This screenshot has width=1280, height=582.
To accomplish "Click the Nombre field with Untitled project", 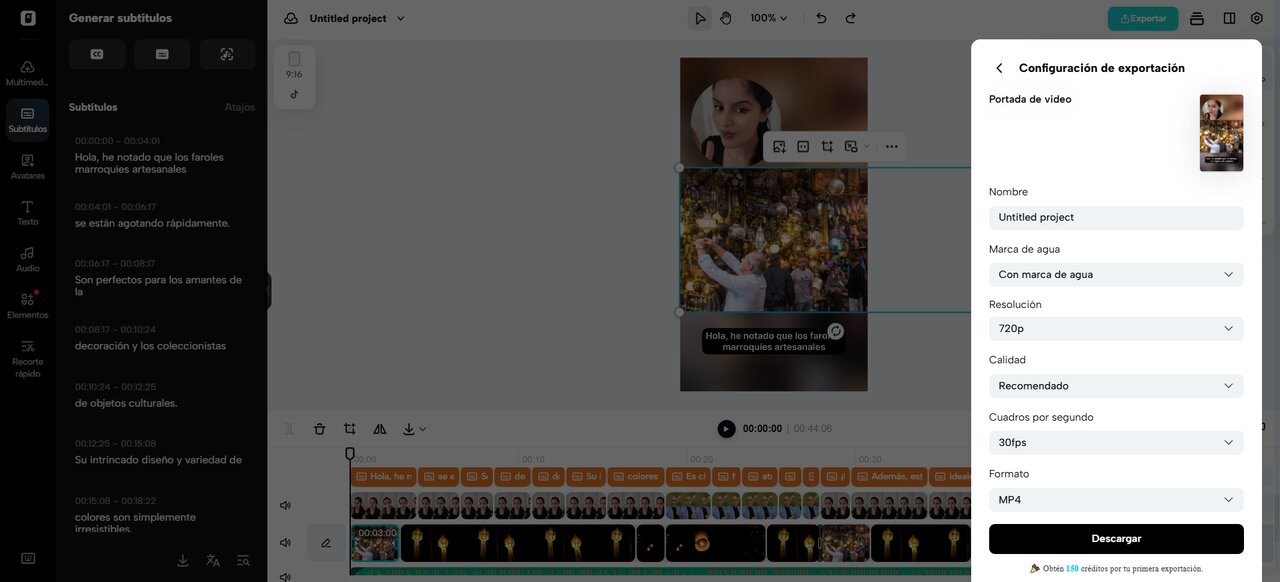I will [x=1116, y=217].
